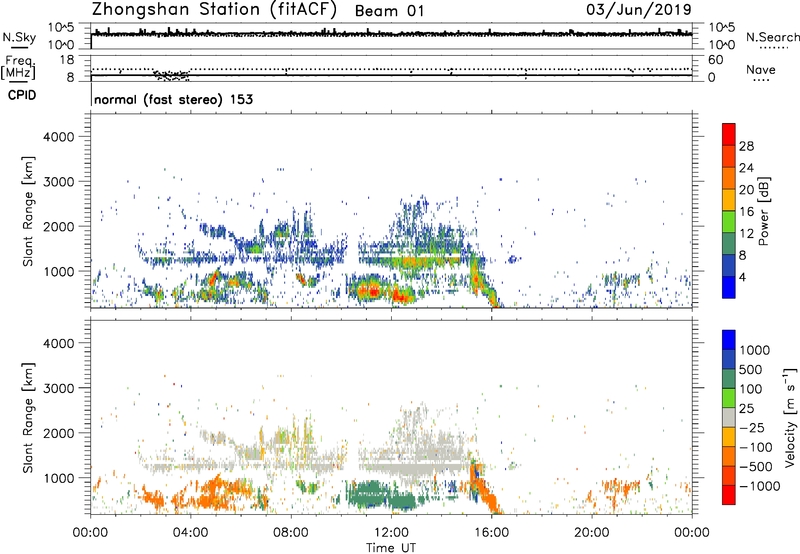The width and height of the screenshot is (800, 554).
Task: Select the "Time UT" axis title
Action: 391,548
